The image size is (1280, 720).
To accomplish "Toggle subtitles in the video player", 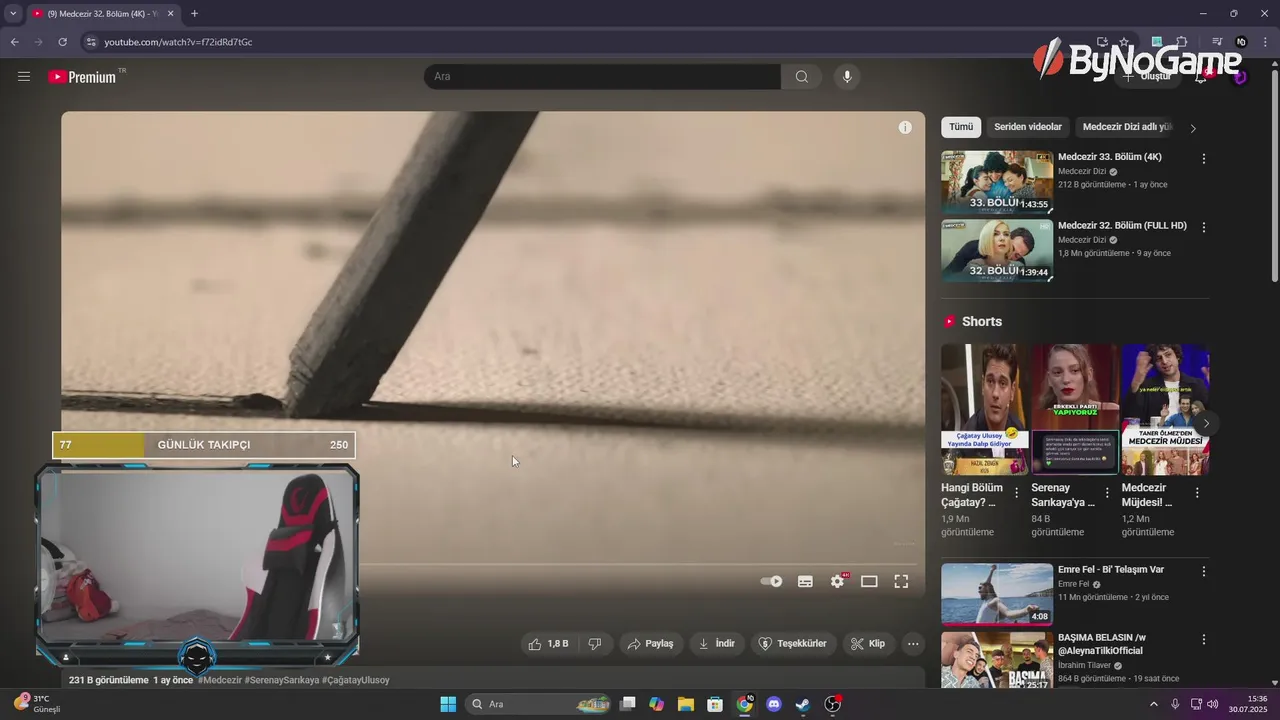I will point(805,581).
